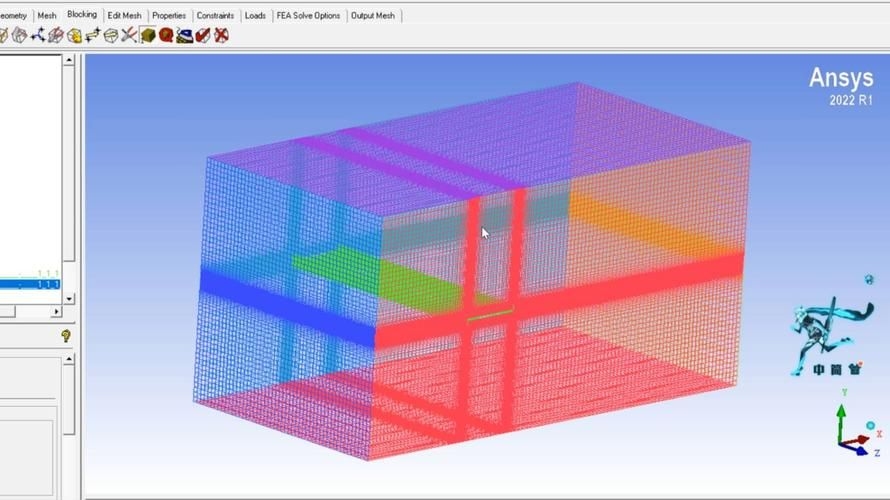Screen dimensions: 890x500
Task: Open the Constraints tab
Action: 215,16
